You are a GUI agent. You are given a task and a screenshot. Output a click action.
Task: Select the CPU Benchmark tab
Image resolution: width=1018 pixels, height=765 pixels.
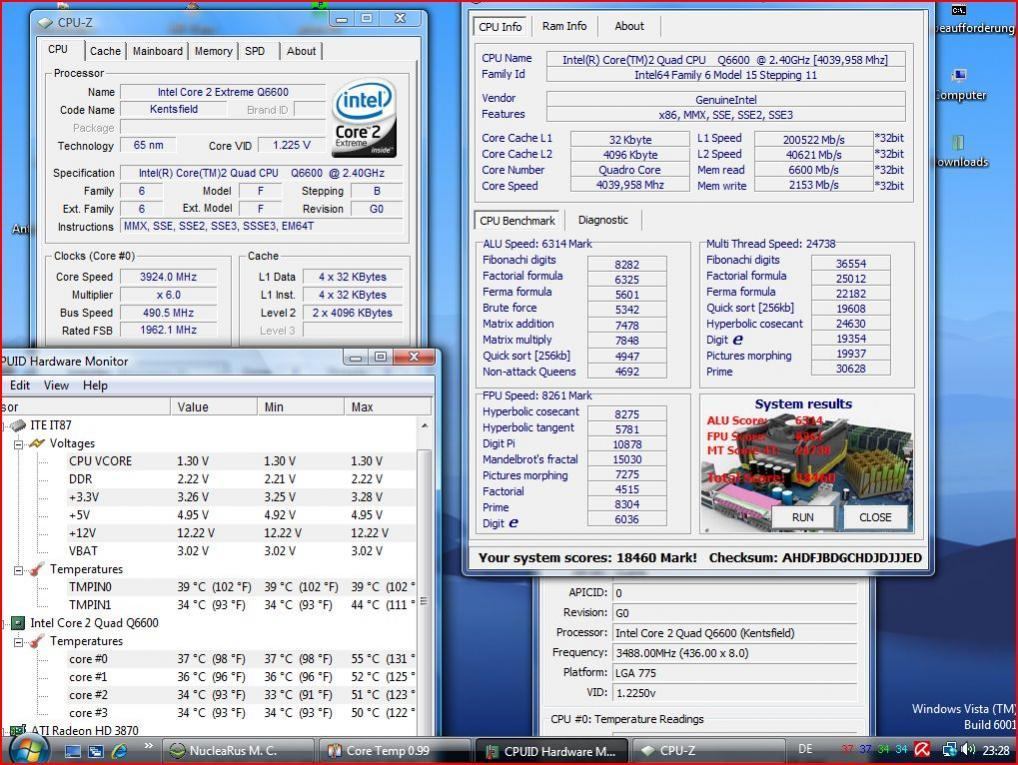[517, 221]
